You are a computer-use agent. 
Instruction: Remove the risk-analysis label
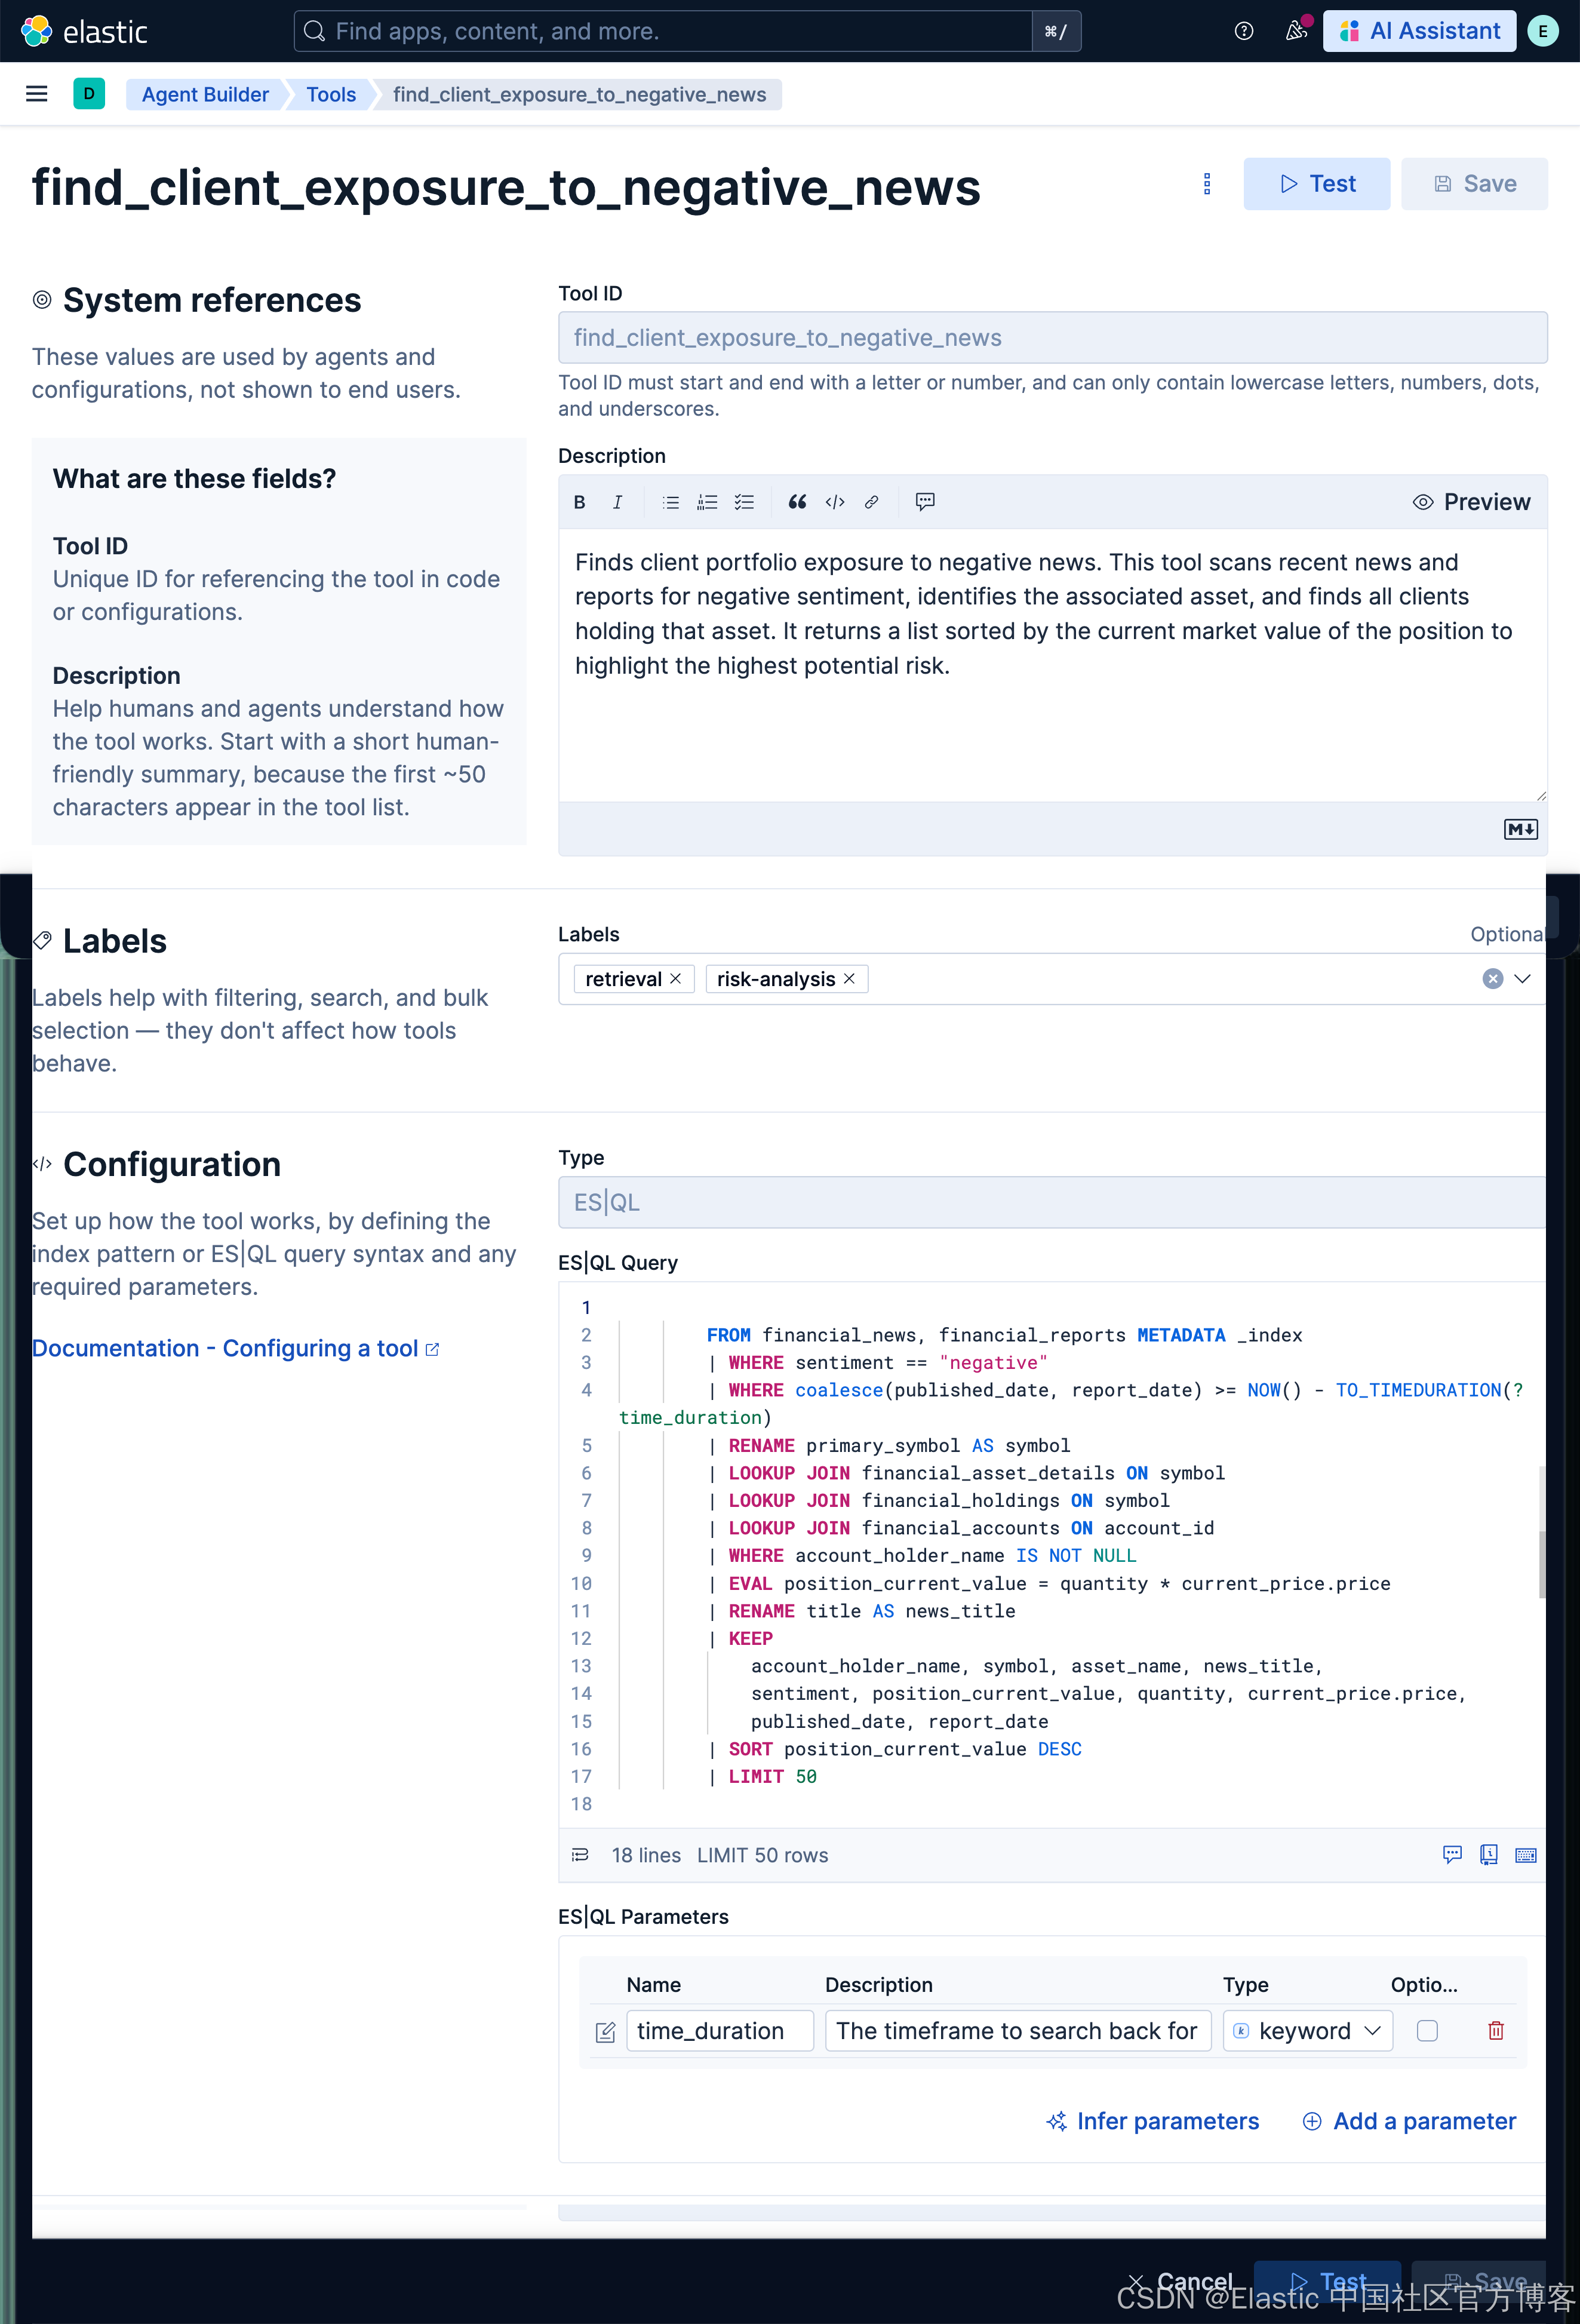click(850, 978)
